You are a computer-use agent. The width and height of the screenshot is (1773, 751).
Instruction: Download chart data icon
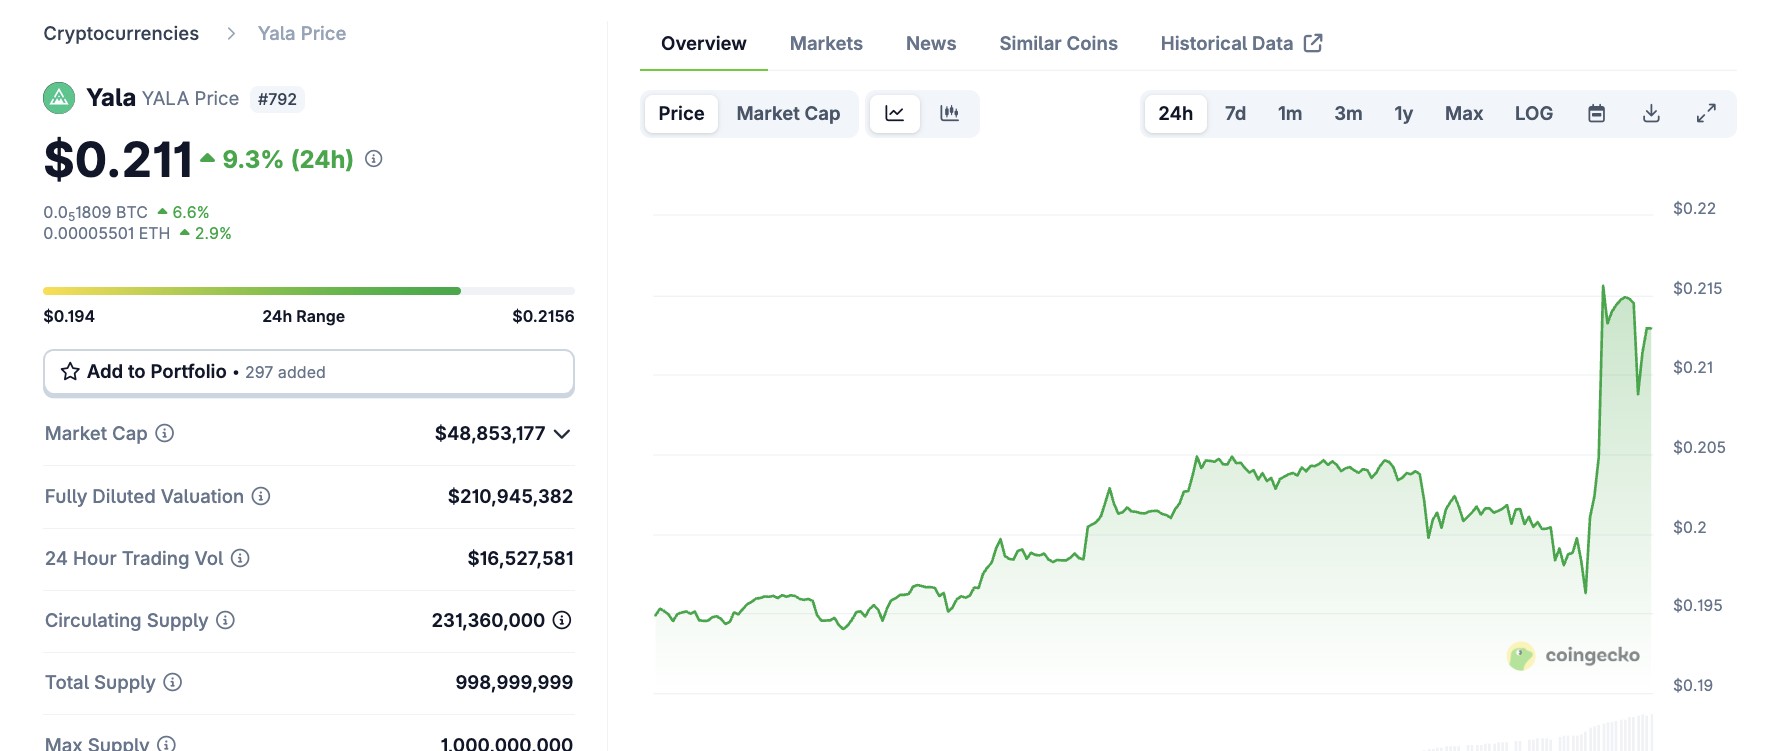point(1652,114)
